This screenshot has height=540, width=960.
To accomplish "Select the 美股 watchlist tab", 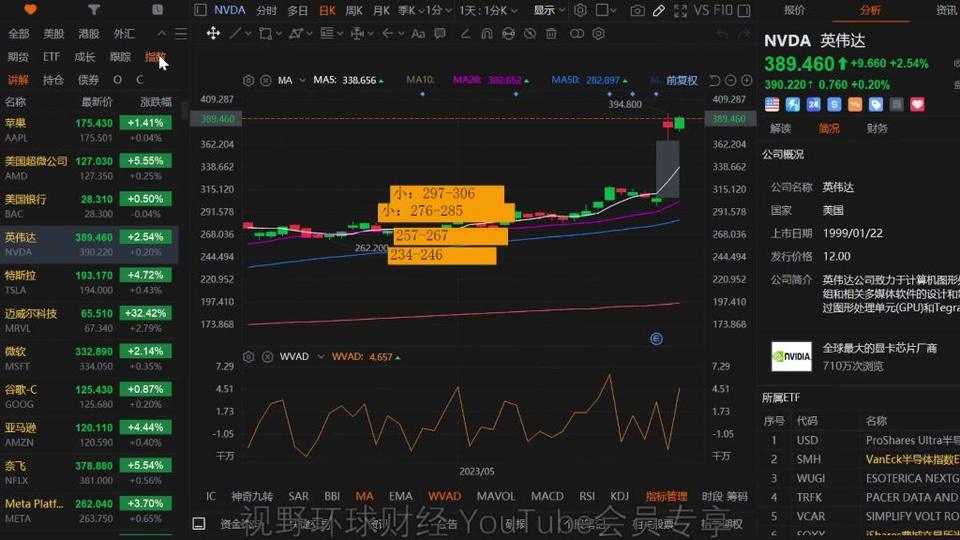I will click(54, 34).
